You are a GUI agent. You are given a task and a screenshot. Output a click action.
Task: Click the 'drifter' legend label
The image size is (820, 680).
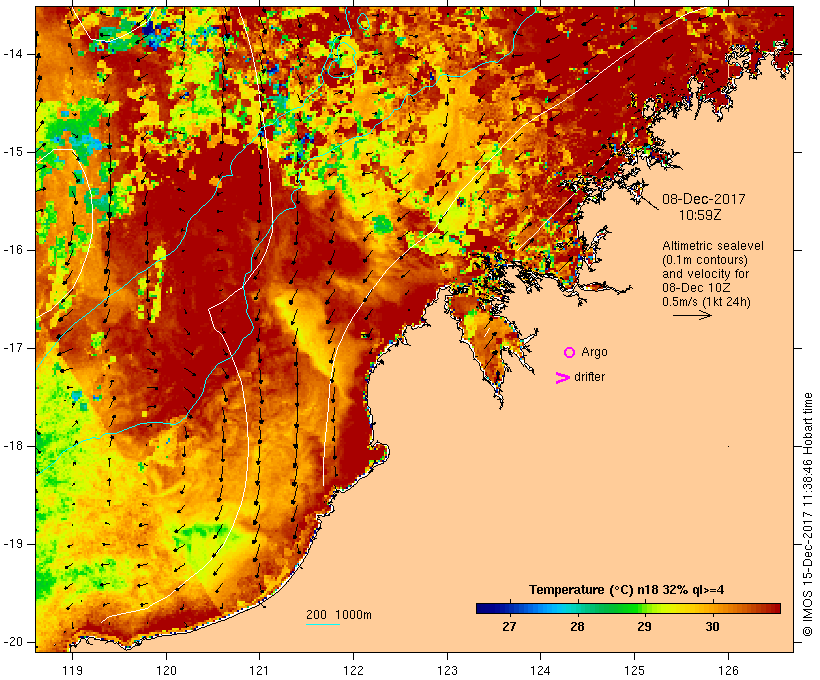589,377
